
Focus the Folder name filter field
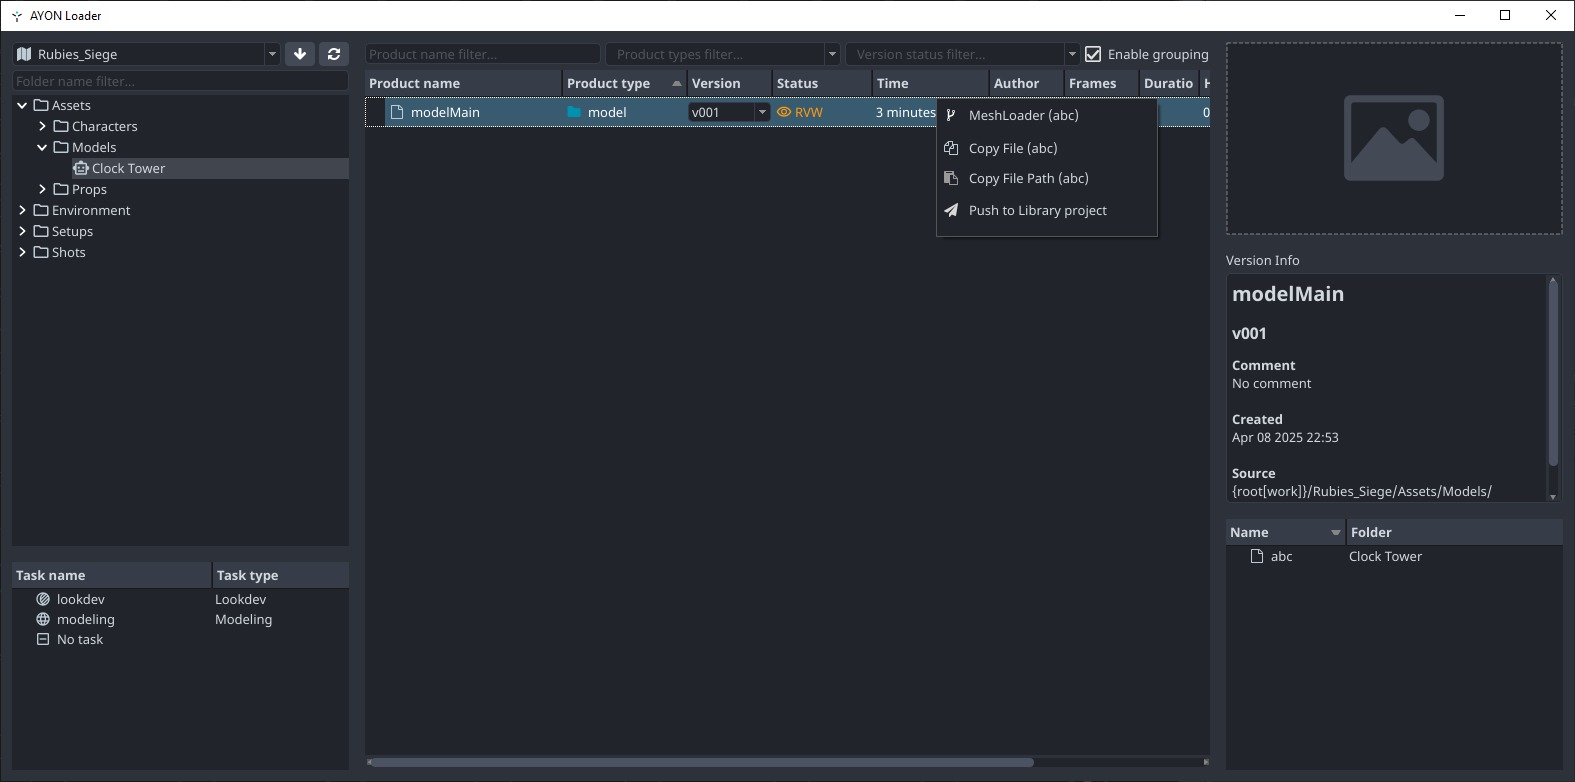click(181, 81)
